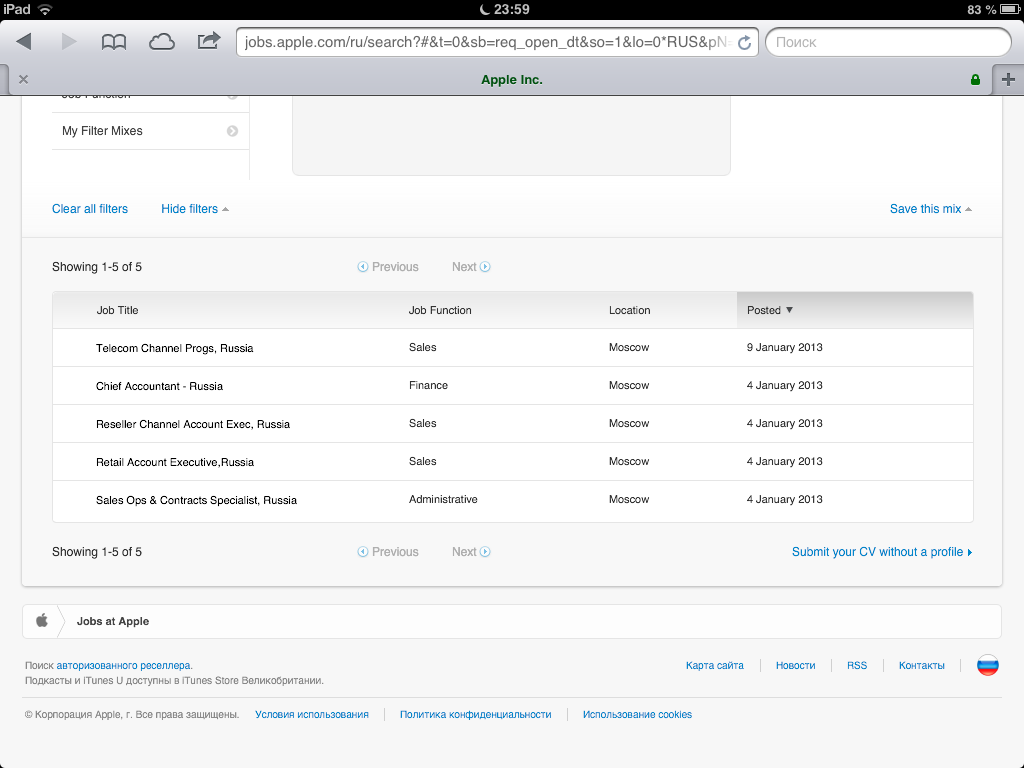Viewport: 1024px width, 768px height.
Task: Tap the 23:59 clock in status bar
Action: tap(511, 9)
